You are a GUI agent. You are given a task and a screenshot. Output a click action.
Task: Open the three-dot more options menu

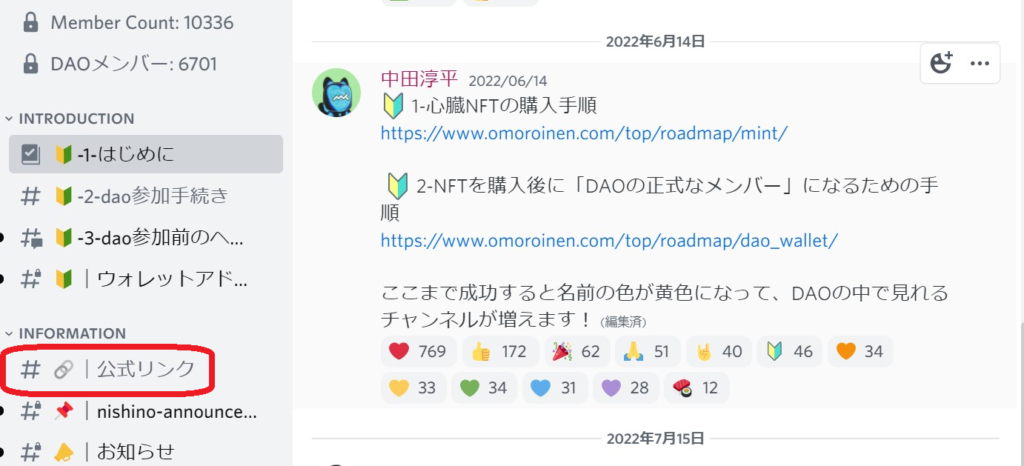980,63
